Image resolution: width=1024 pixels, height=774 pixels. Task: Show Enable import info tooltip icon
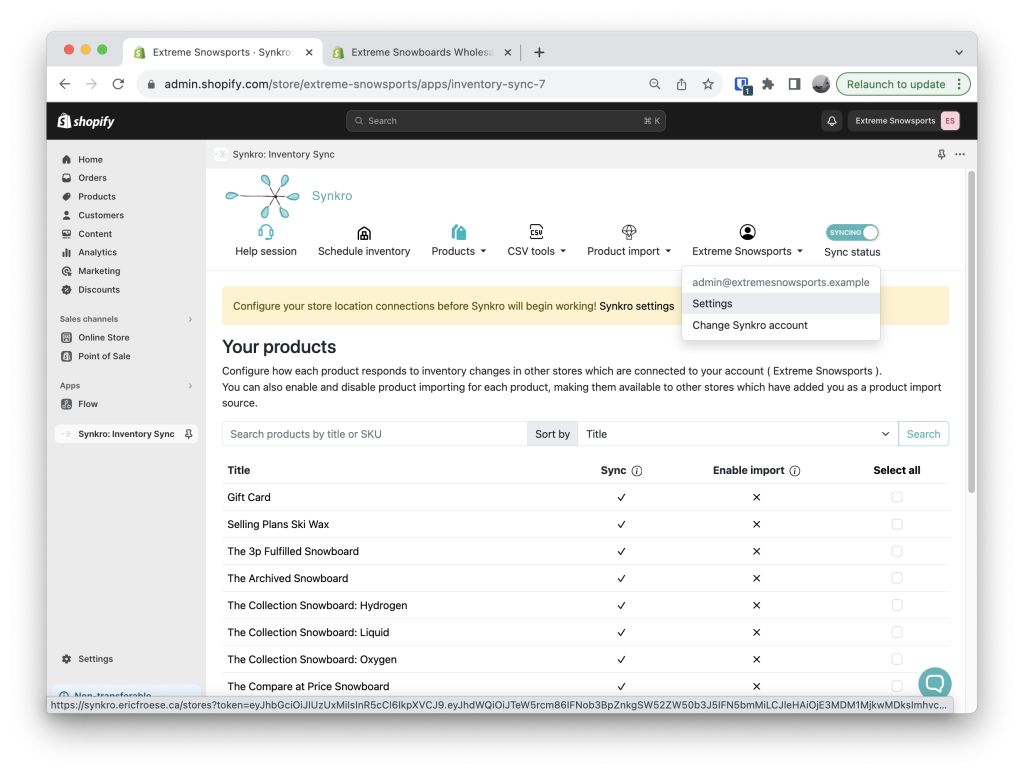click(x=795, y=470)
